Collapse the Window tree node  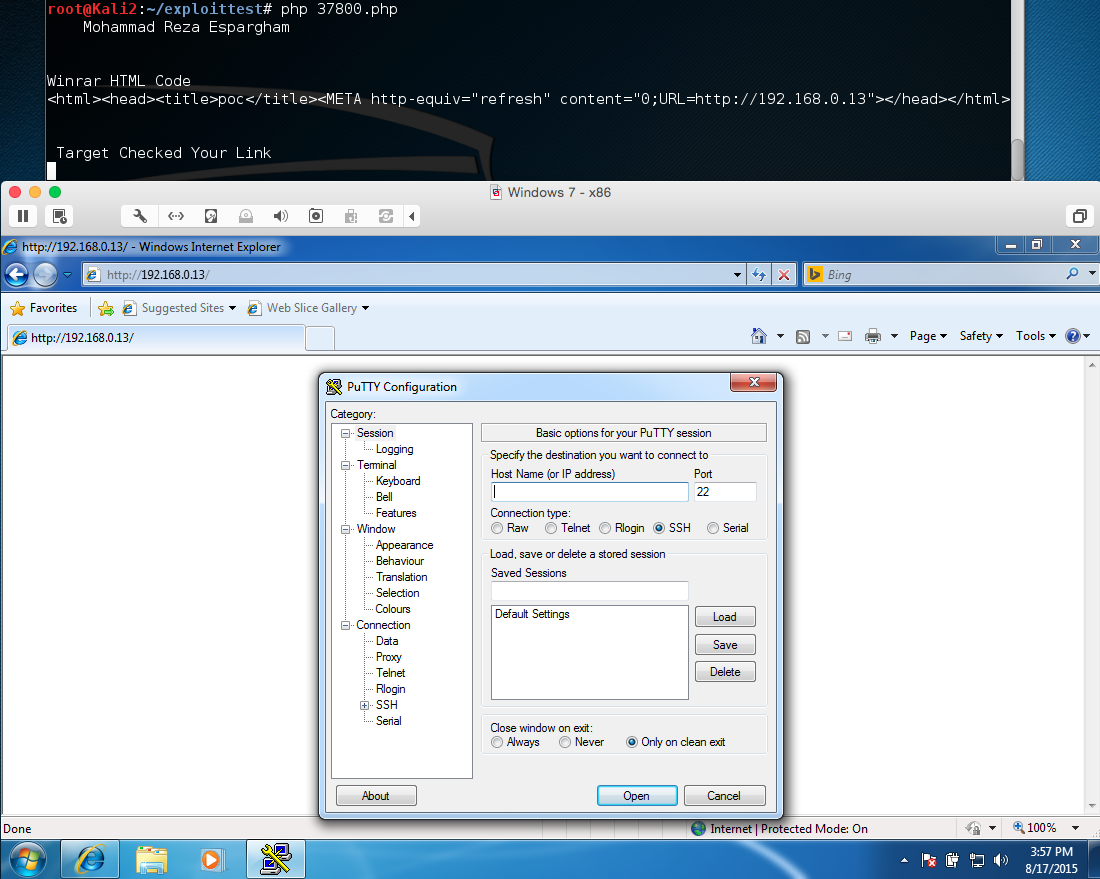pyautogui.click(x=345, y=530)
